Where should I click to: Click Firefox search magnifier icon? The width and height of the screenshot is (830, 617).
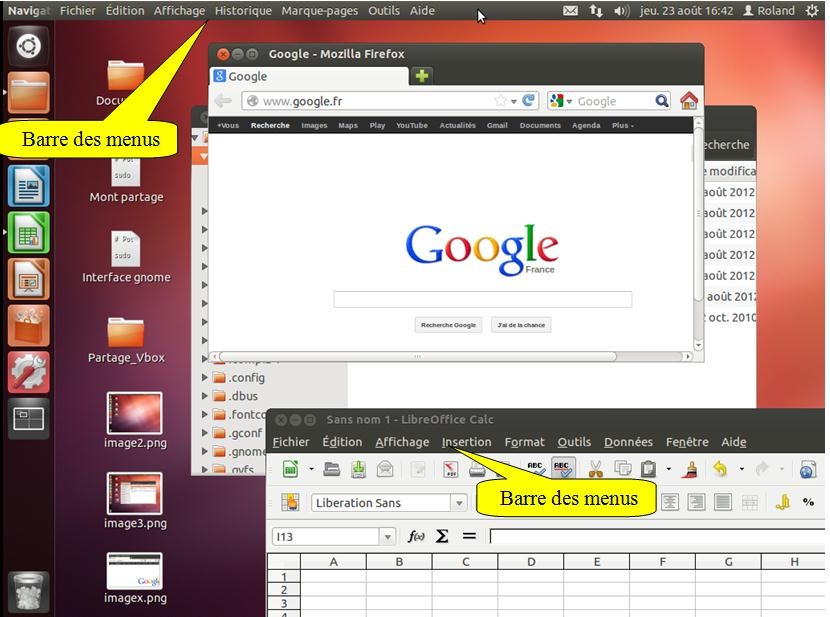[661, 101]
